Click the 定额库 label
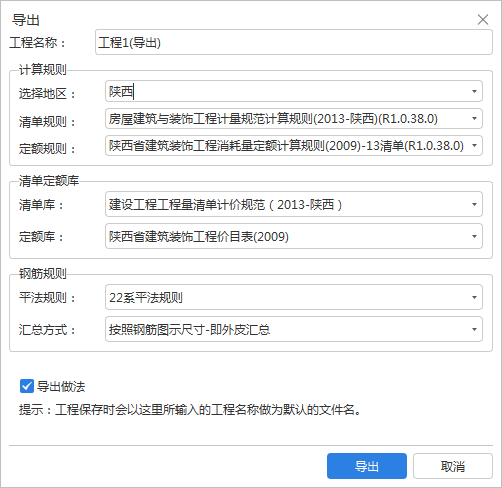This screenshot has width=502, height=488. tap(41, 237)
